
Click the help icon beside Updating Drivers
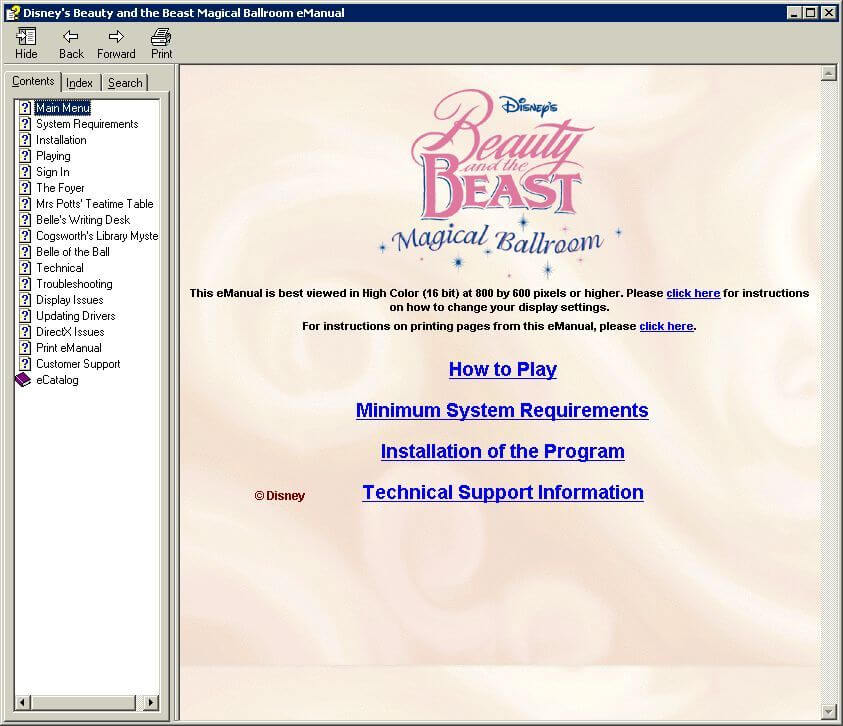coord(25,316)
